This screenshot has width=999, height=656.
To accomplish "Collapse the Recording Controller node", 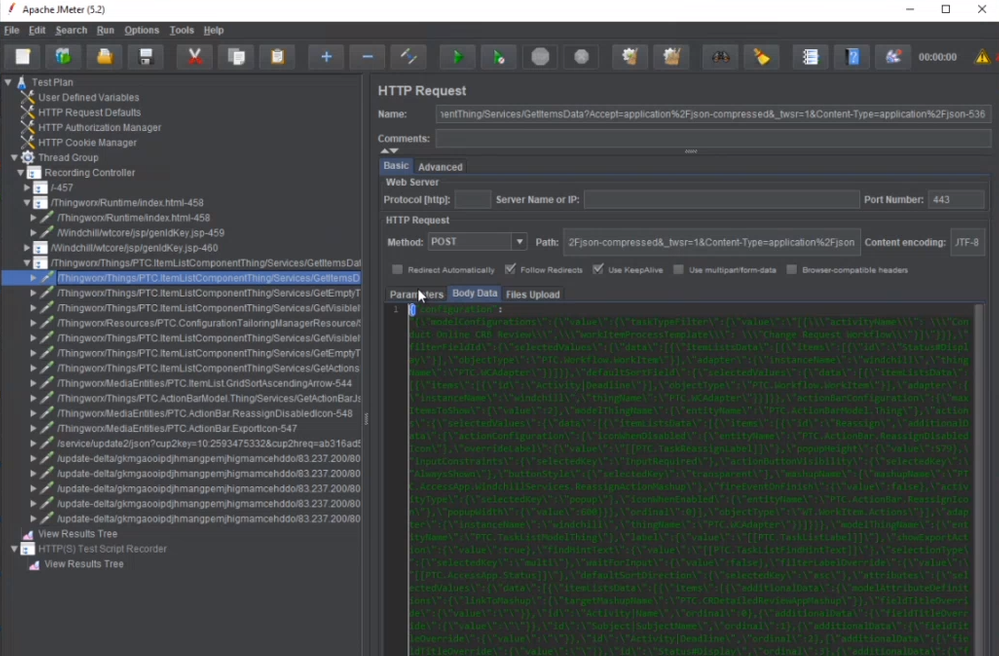I will pos(21,173).
